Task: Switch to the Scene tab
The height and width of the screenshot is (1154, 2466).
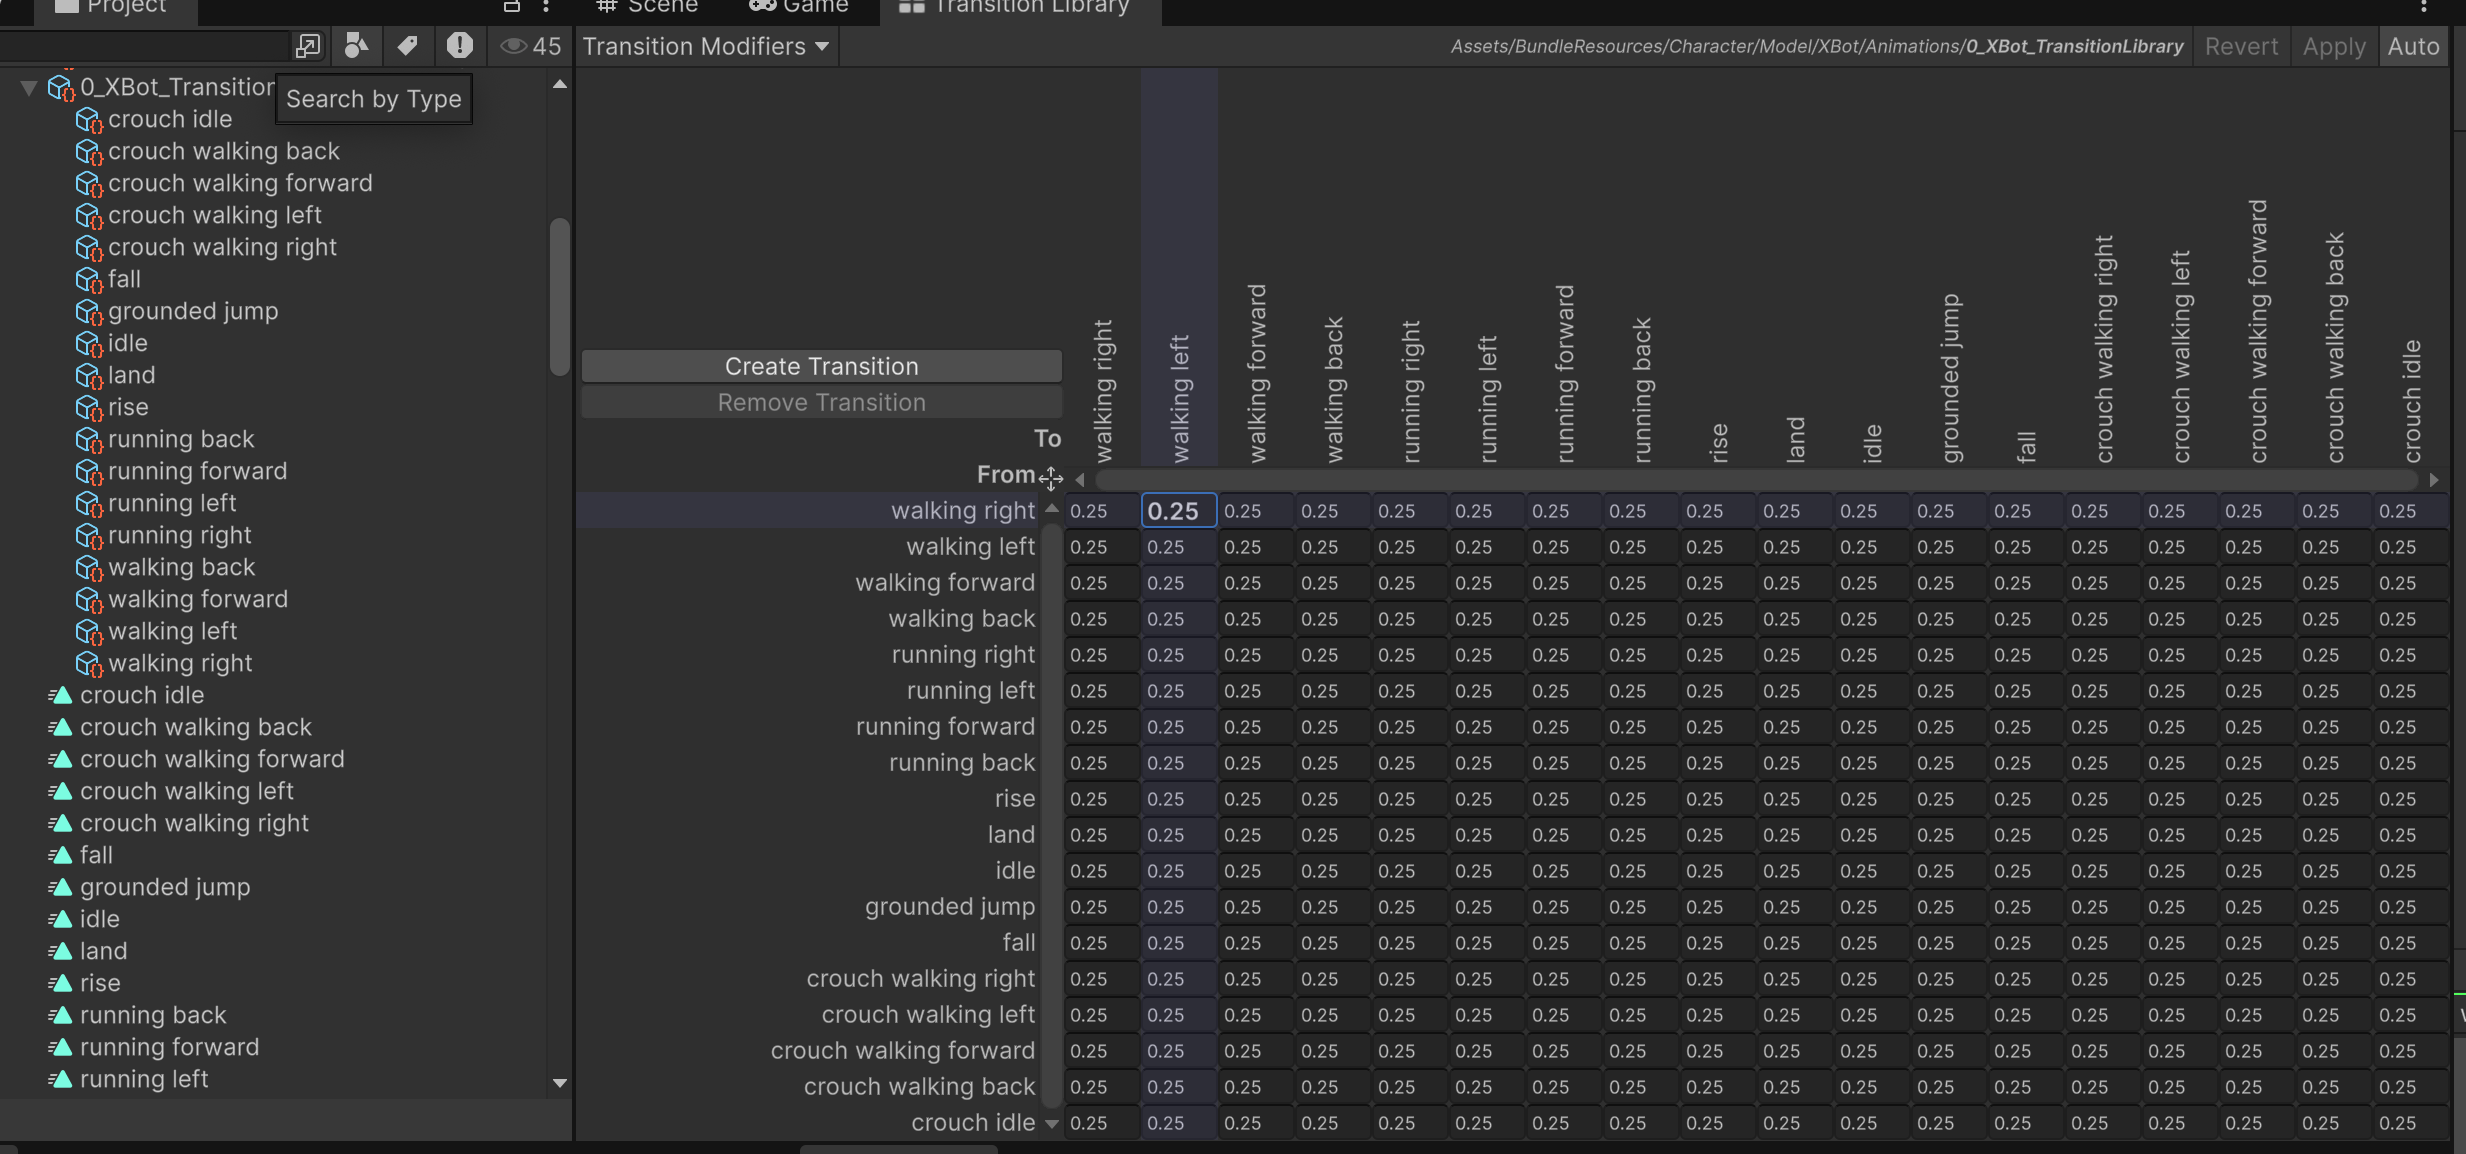Action: 648,7
